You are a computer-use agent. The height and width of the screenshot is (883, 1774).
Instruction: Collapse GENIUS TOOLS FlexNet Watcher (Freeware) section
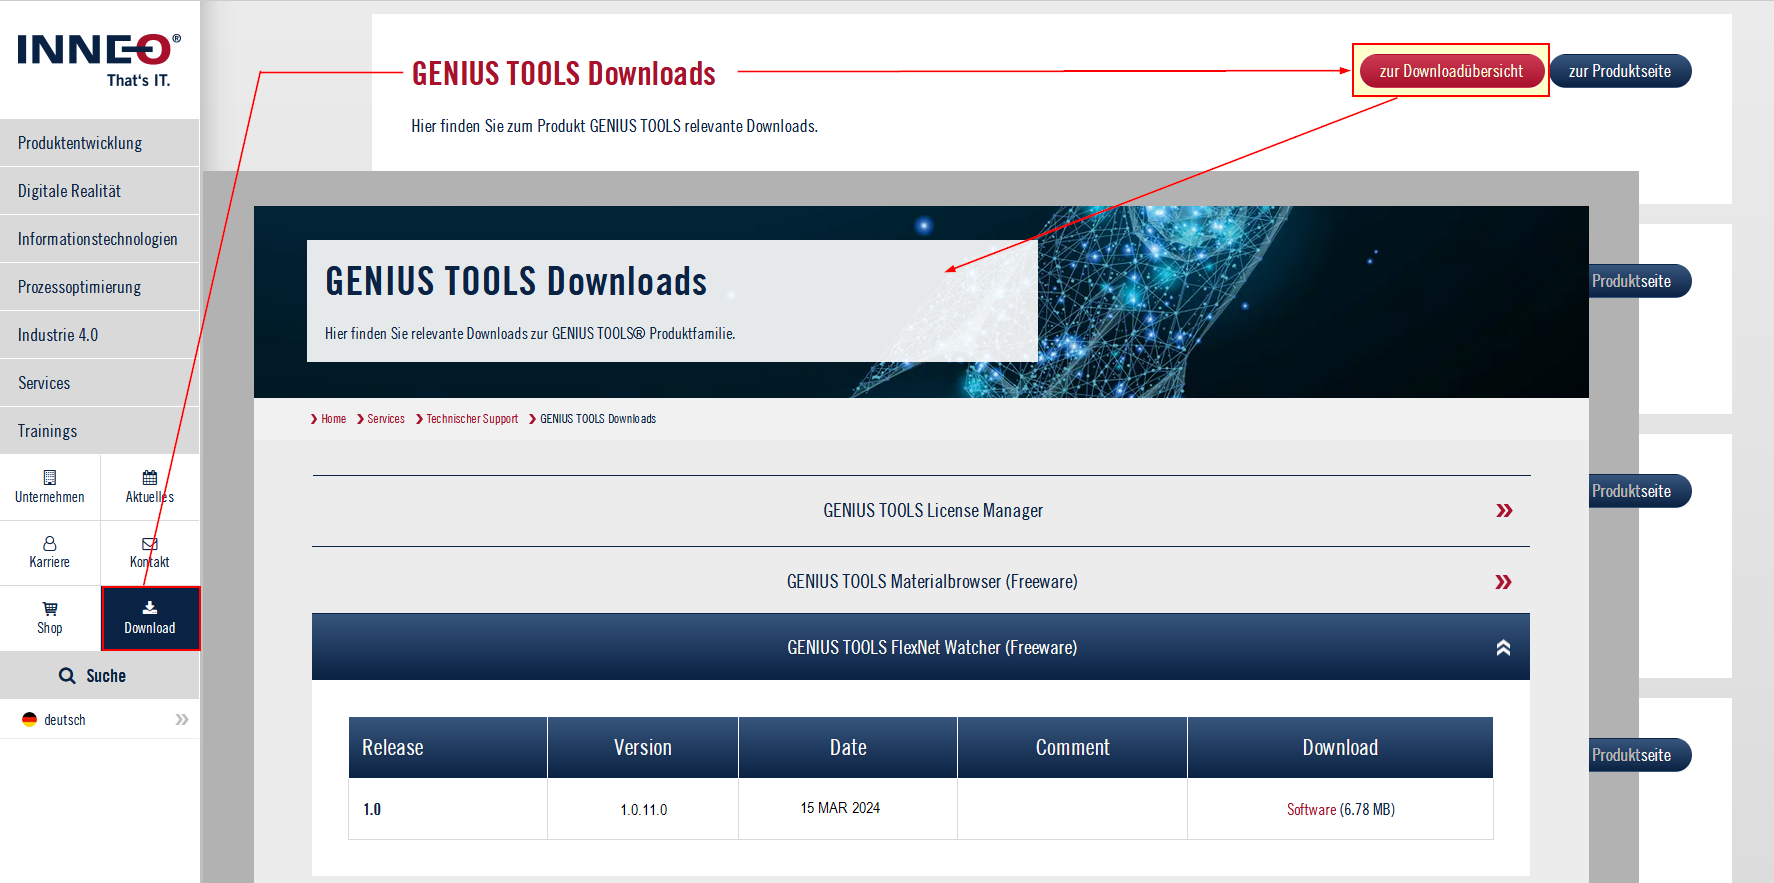pyautogui.click(x=921, y=647)
